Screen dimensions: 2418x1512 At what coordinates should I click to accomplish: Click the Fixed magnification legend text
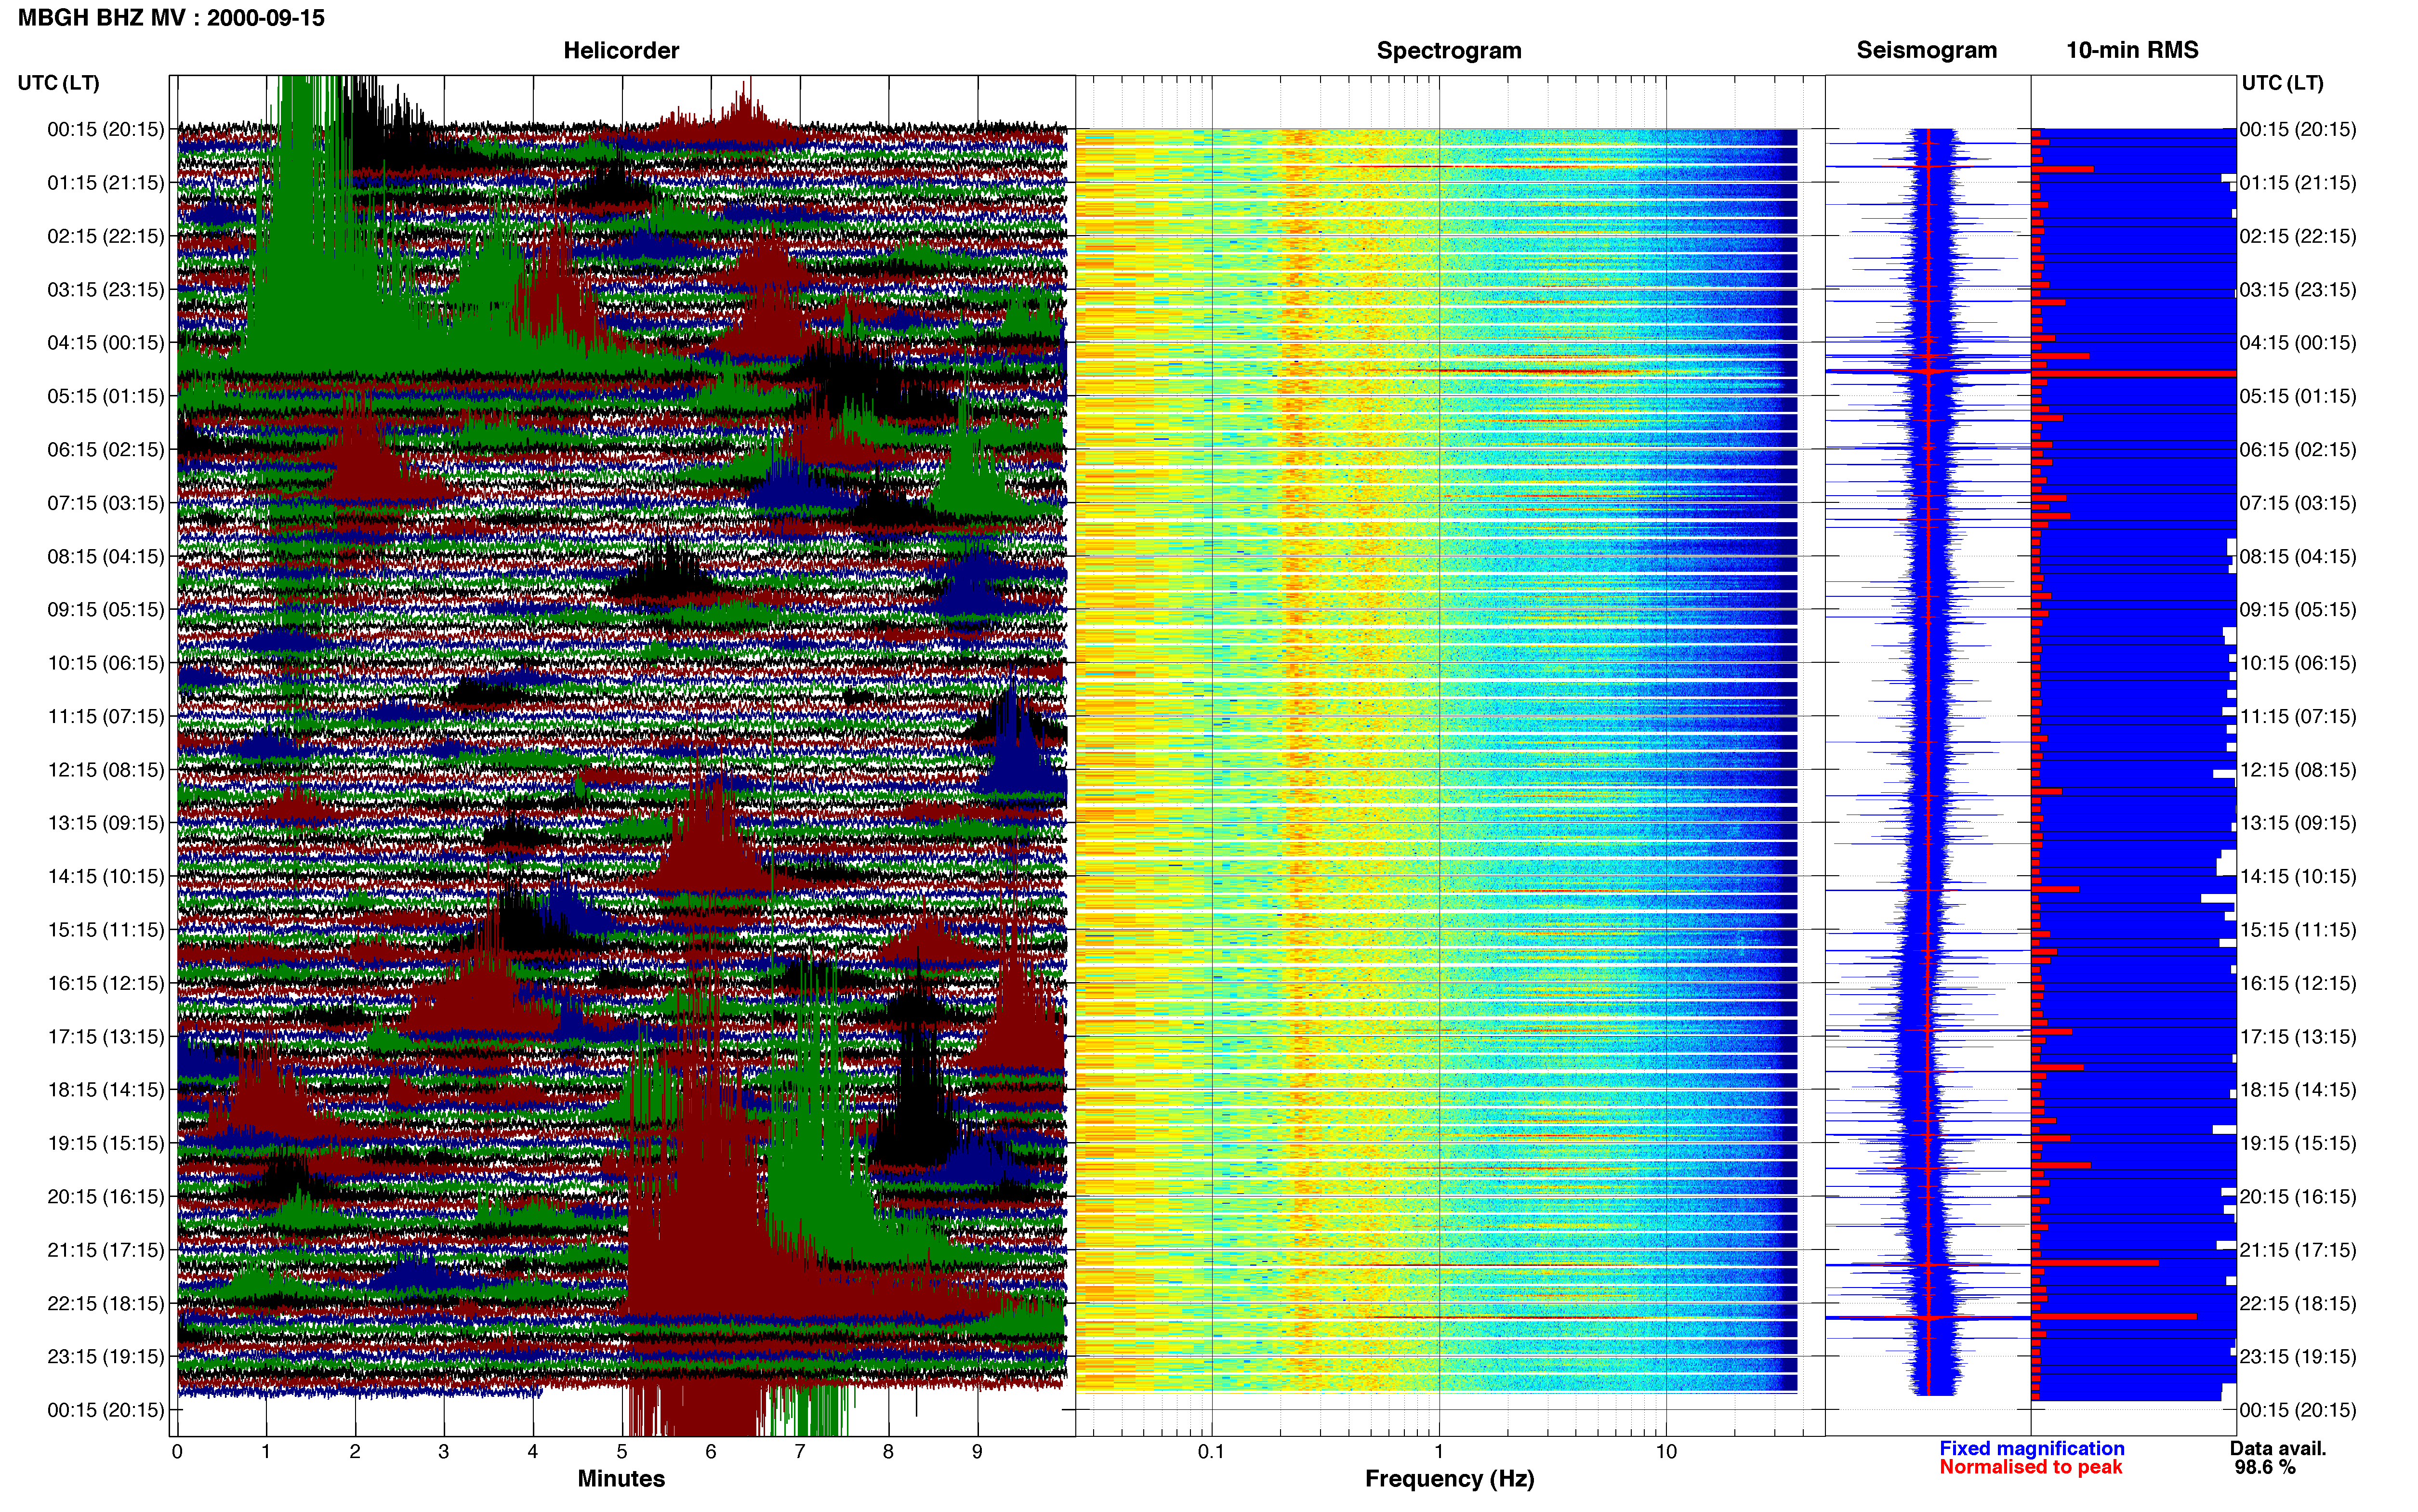pyautogui.click(x=2031, y=1448)
